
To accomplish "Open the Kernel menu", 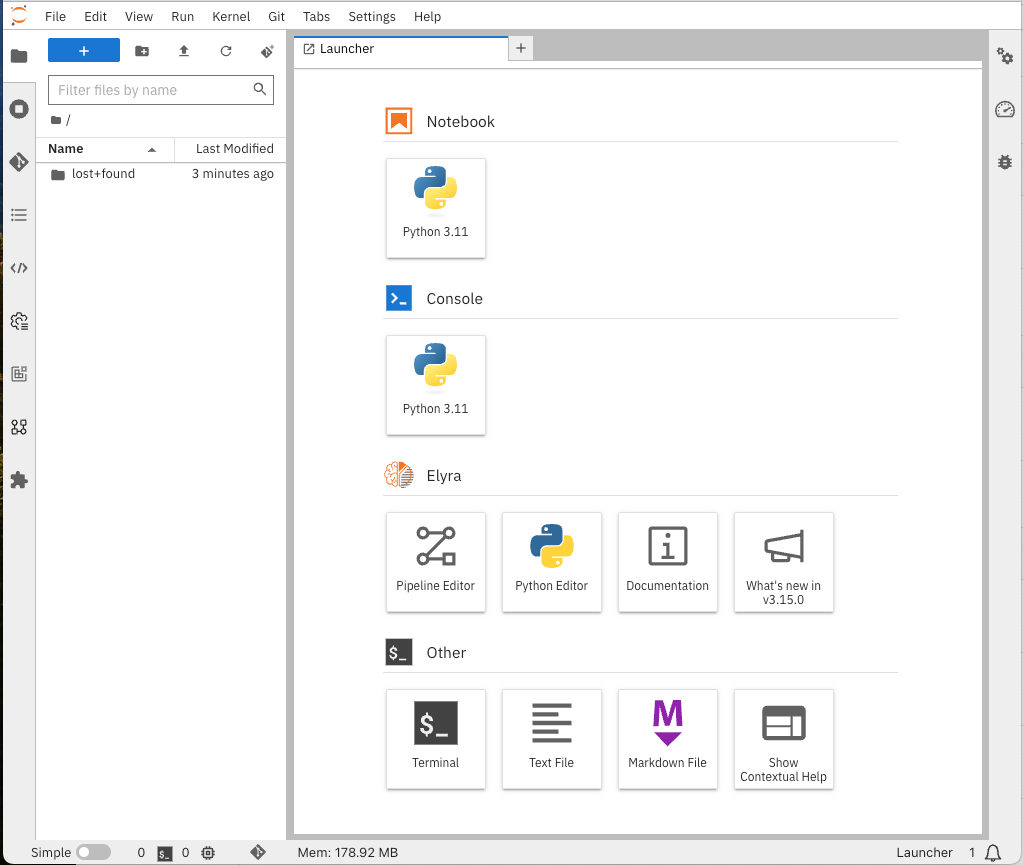I will (x=231, y=17).
